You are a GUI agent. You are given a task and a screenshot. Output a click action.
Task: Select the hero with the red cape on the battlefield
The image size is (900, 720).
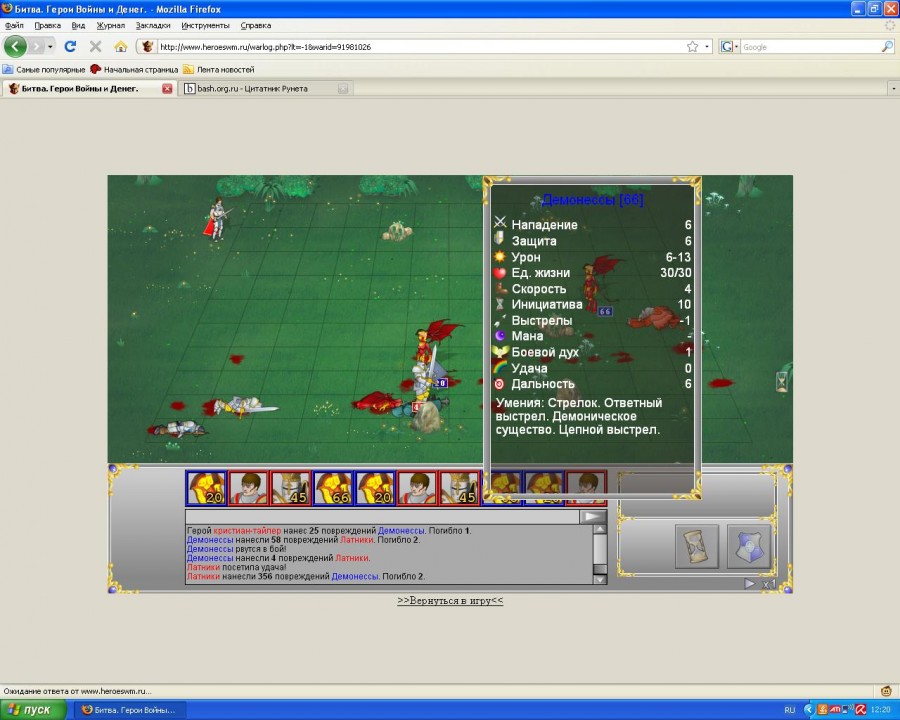coord(217,219)
